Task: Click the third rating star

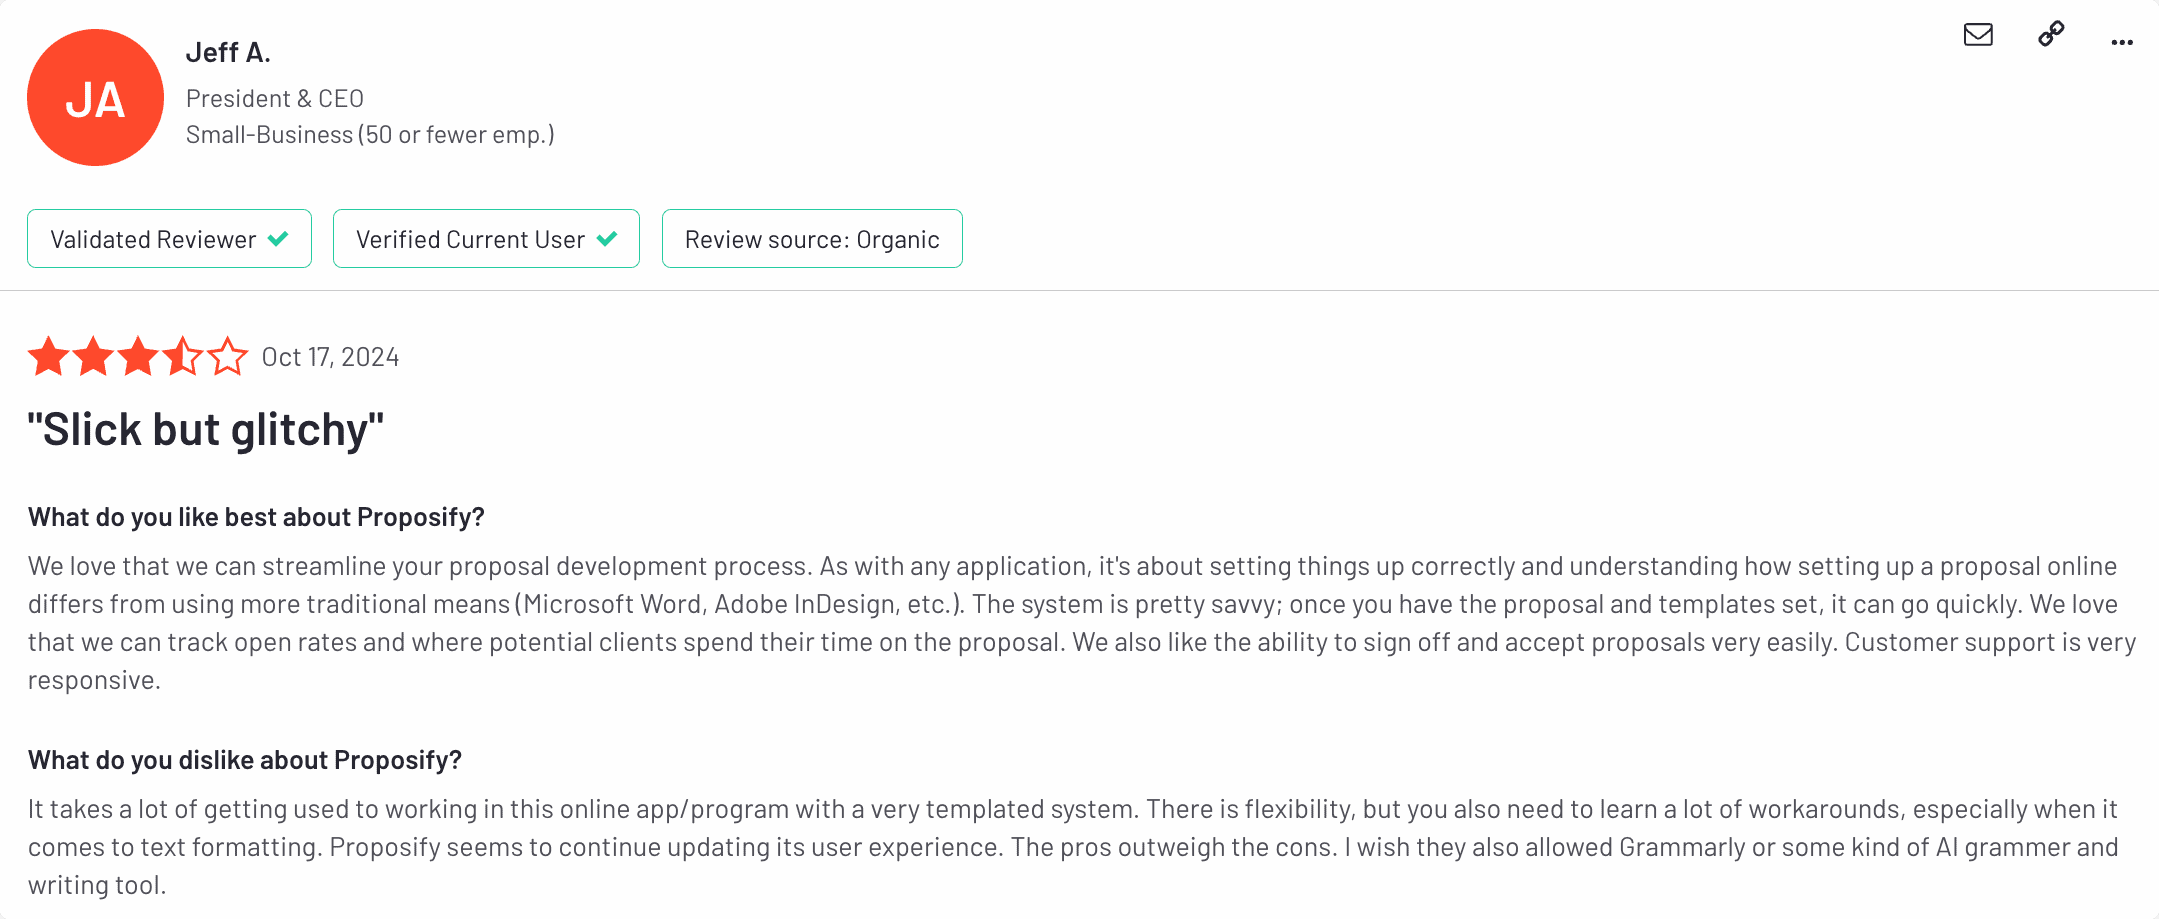Action: point(138,356)
